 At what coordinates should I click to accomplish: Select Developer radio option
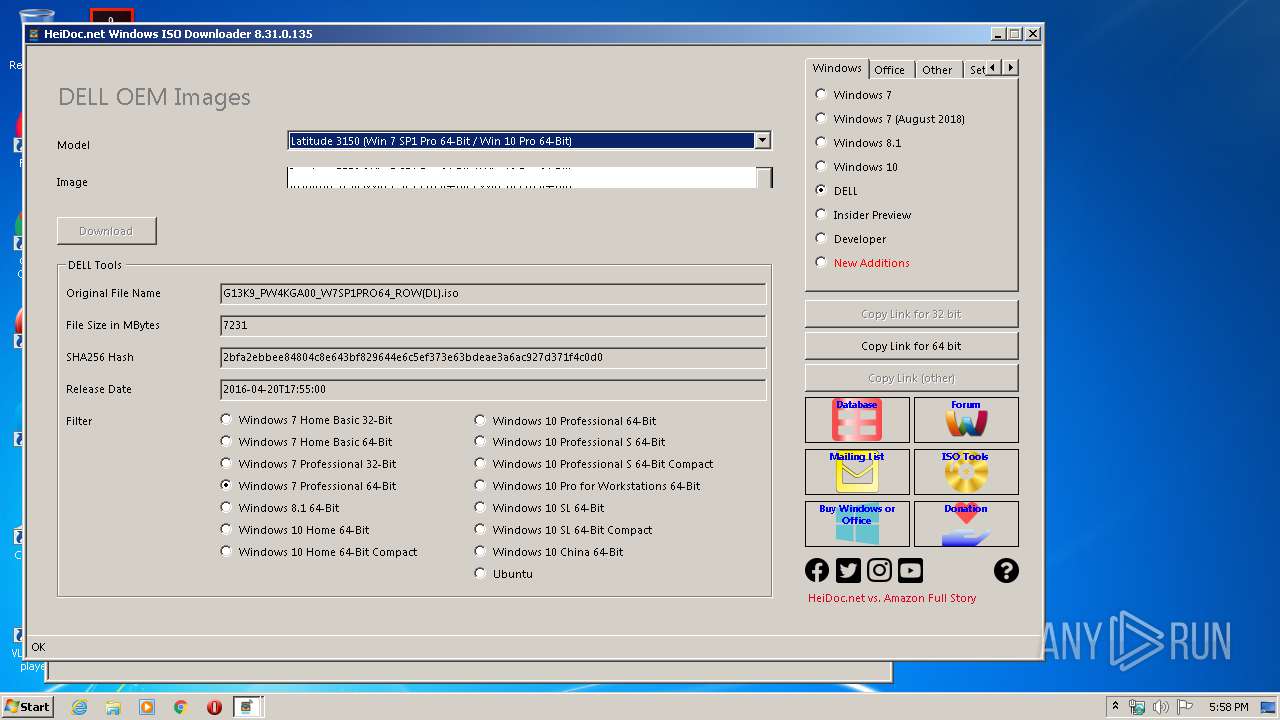point(821,238)
